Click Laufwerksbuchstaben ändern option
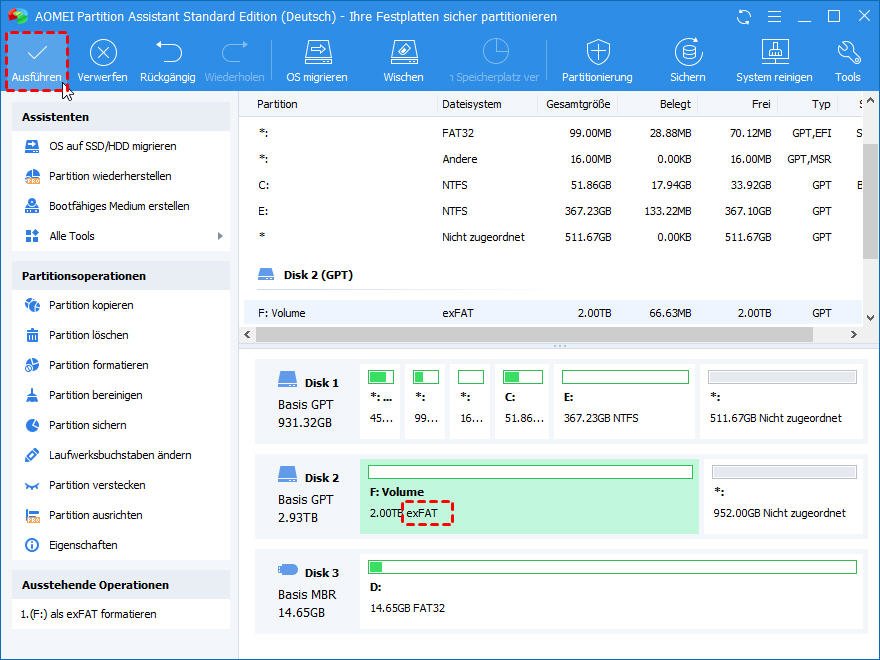Image resolution: width=880 pixels, height=660 pixels. [120, 455]
